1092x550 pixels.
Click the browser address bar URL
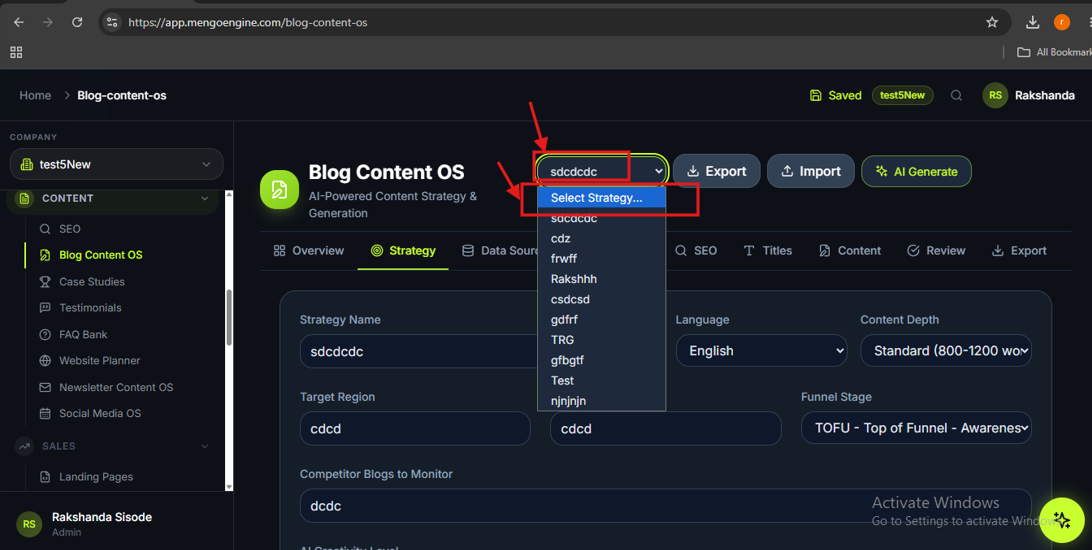247,22
